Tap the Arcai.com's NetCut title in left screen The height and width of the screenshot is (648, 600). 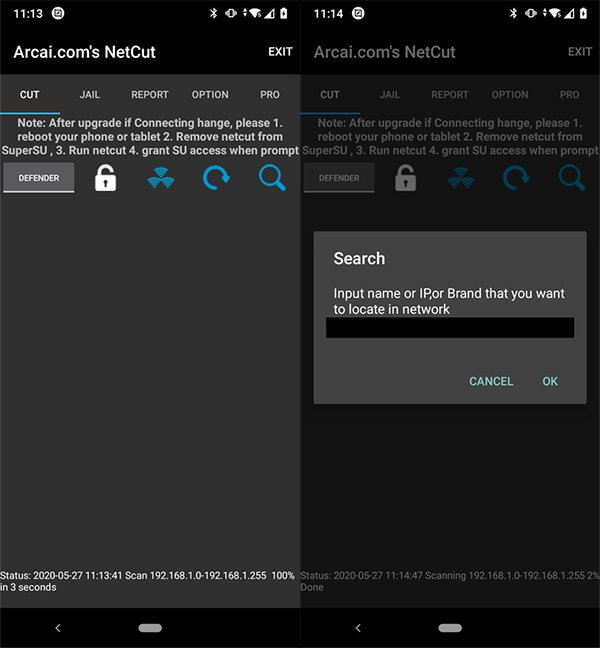coord(84,52)
